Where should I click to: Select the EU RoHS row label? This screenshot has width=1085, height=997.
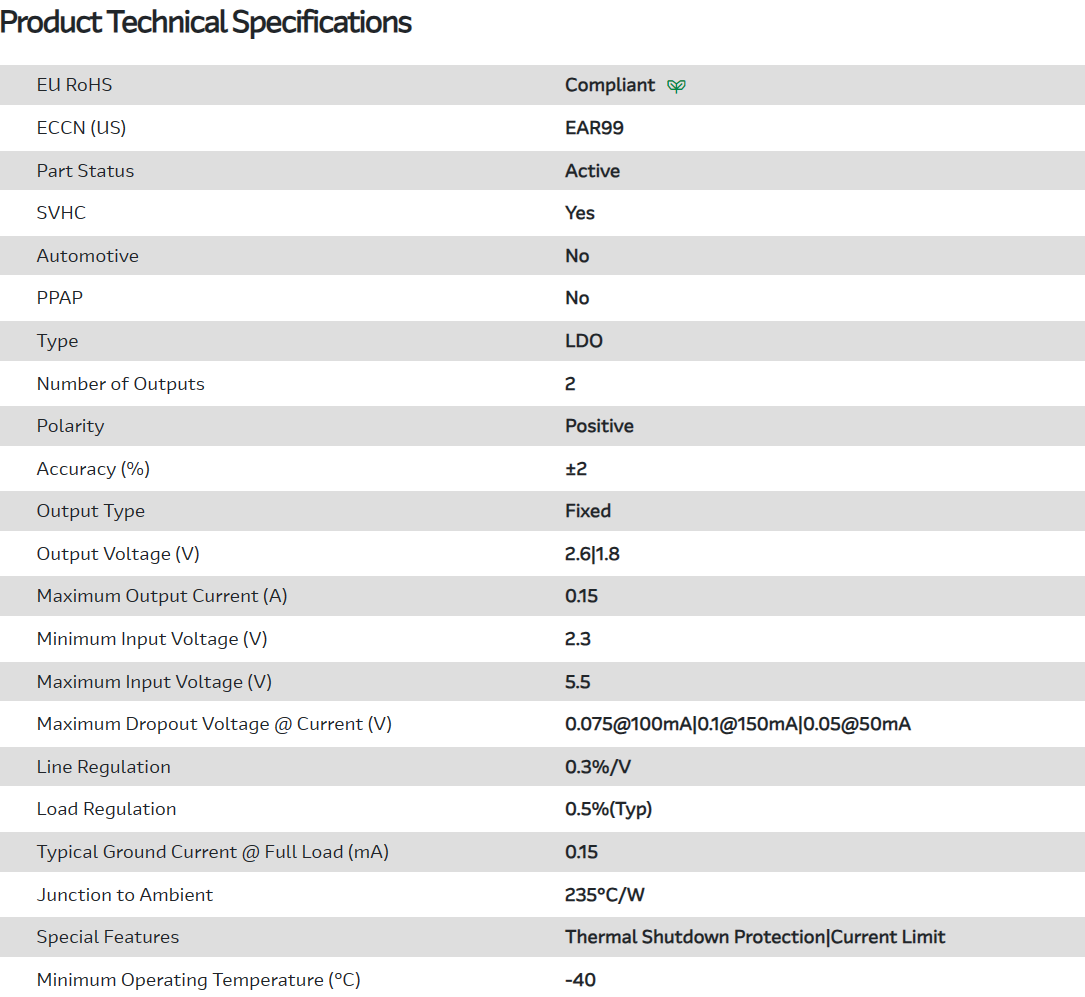[x=74, y=85]
